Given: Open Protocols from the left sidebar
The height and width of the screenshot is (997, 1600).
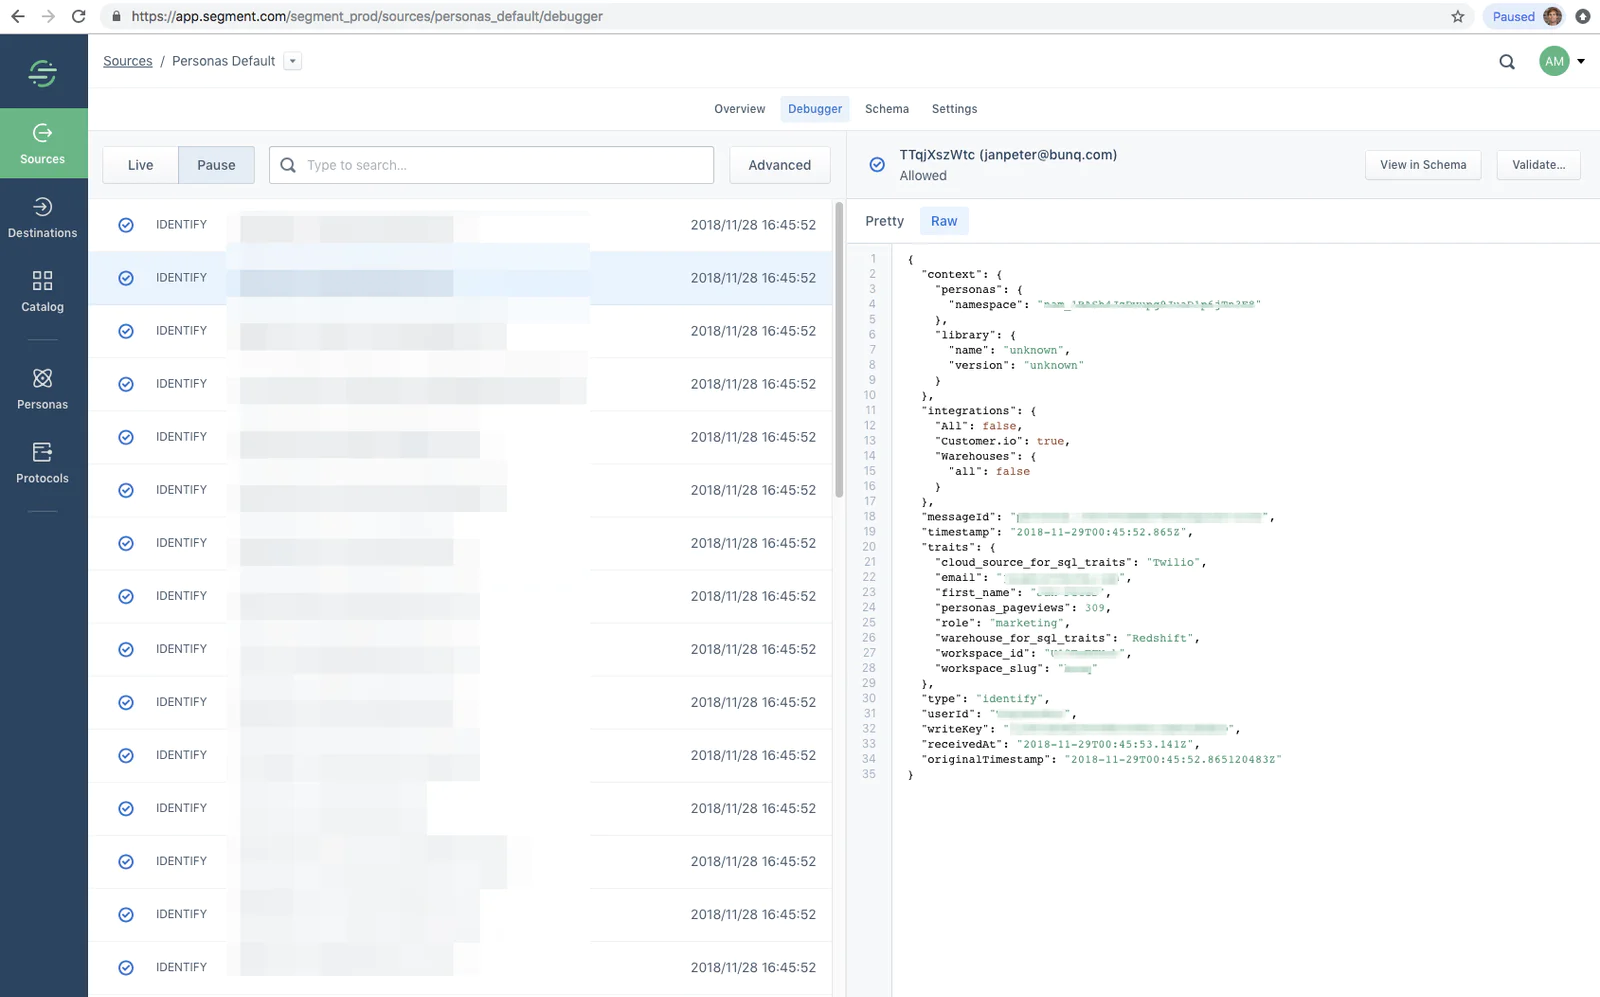Looking at the screenshot, I should coord(42,462).
